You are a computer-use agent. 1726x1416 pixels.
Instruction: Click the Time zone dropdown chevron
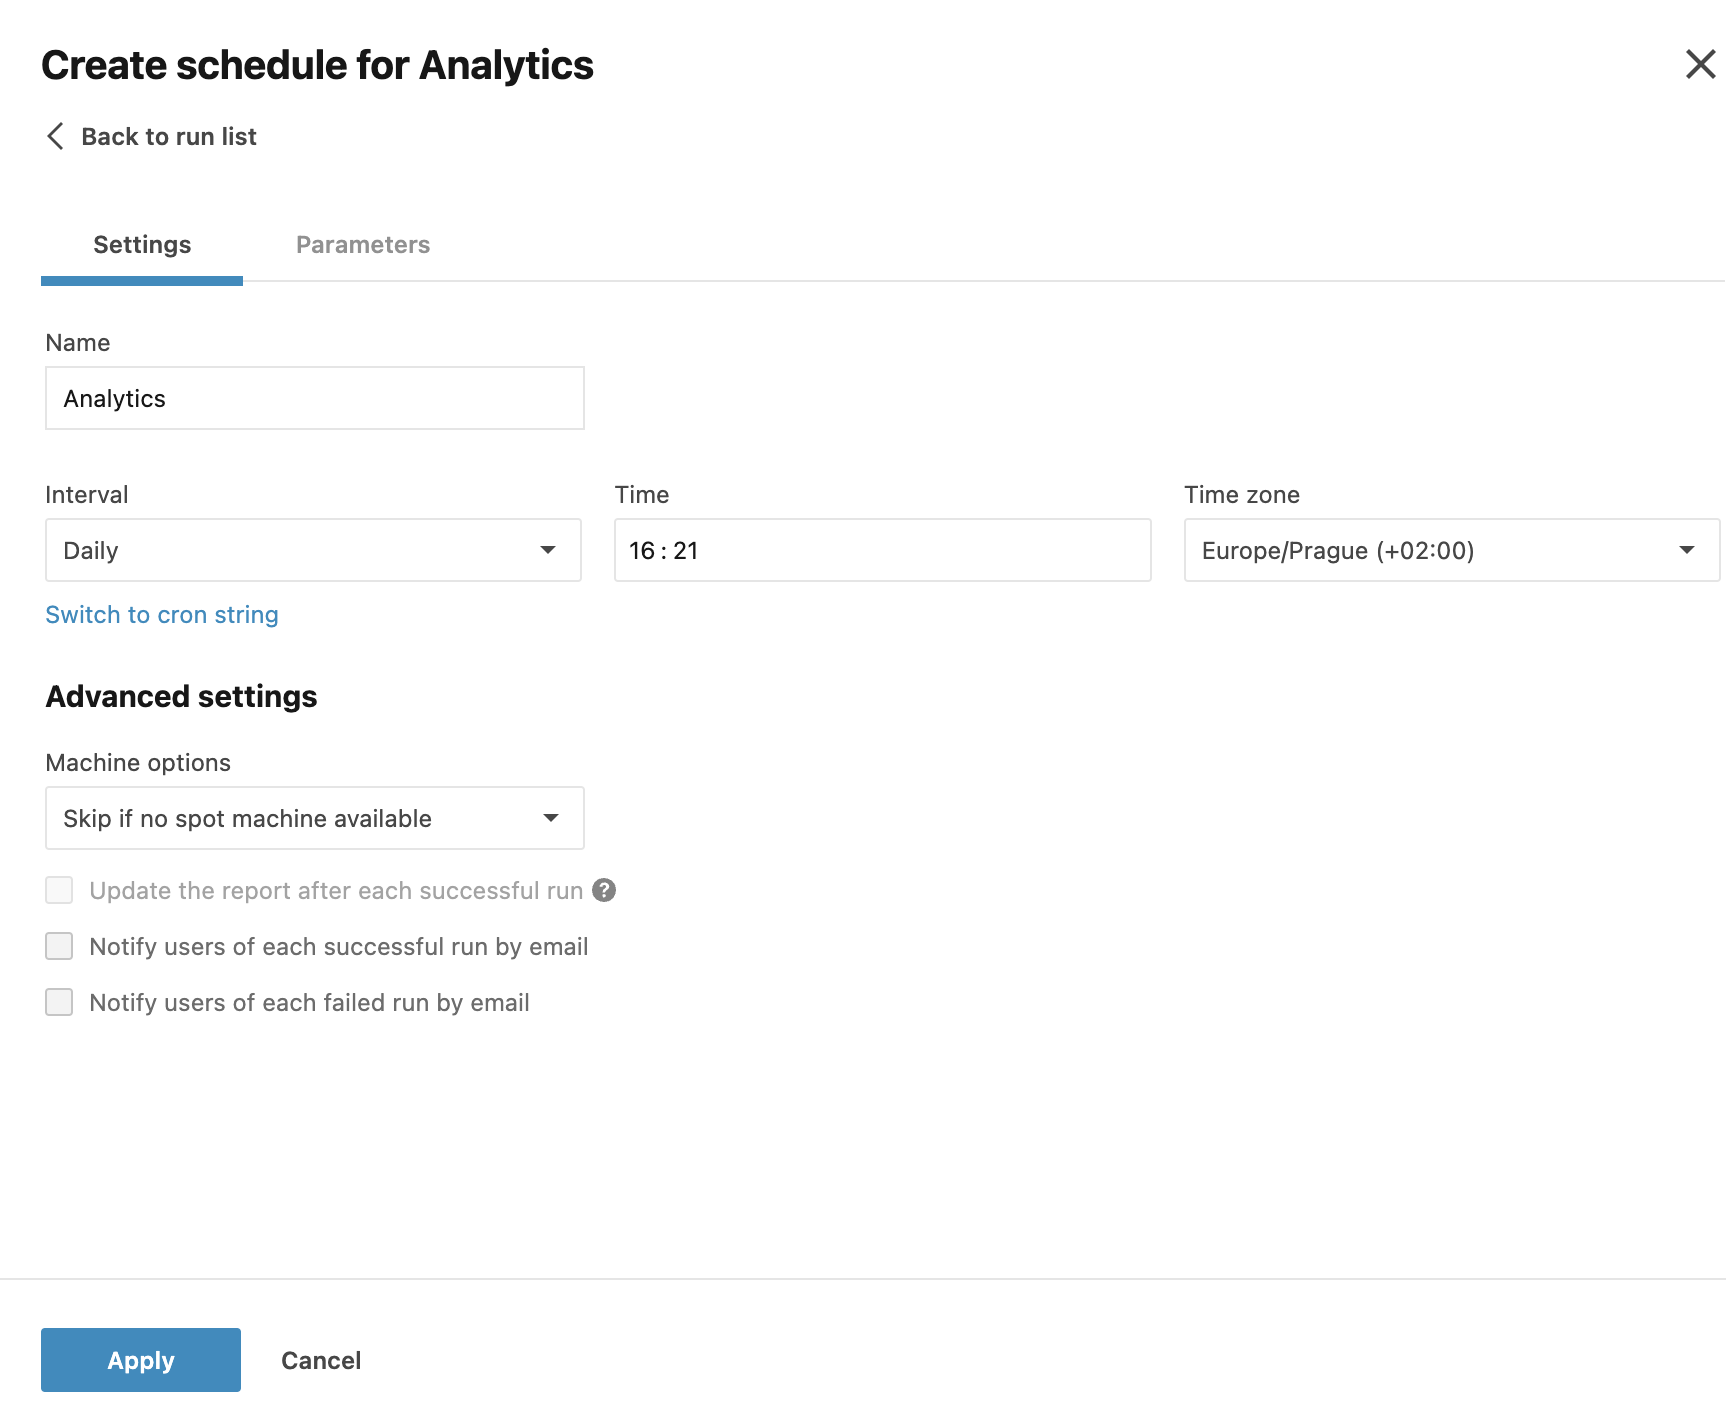coord(1687,550)
